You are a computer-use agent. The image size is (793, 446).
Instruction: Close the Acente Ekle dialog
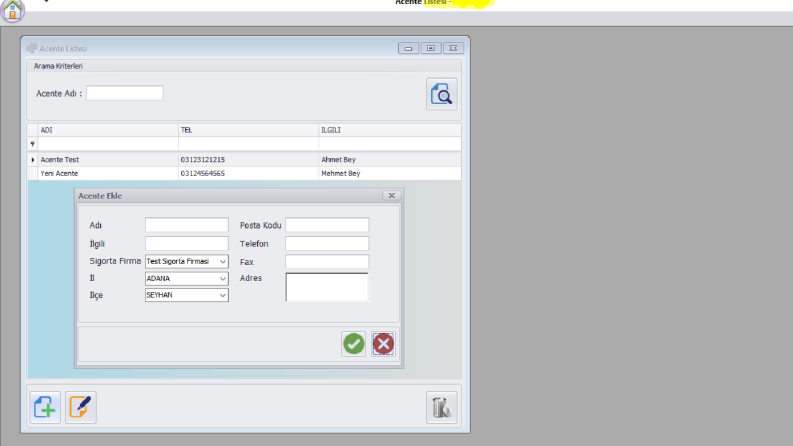click(x=391, y=196)
